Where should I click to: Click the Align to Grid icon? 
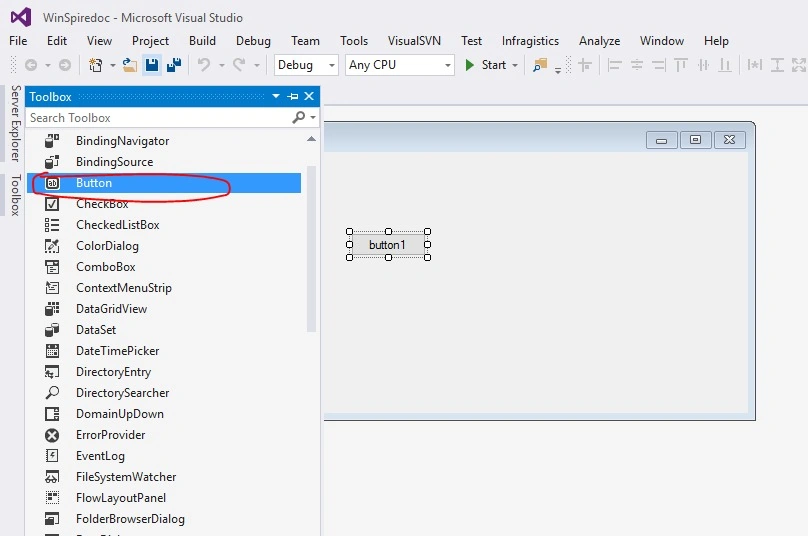click(585, 65)
